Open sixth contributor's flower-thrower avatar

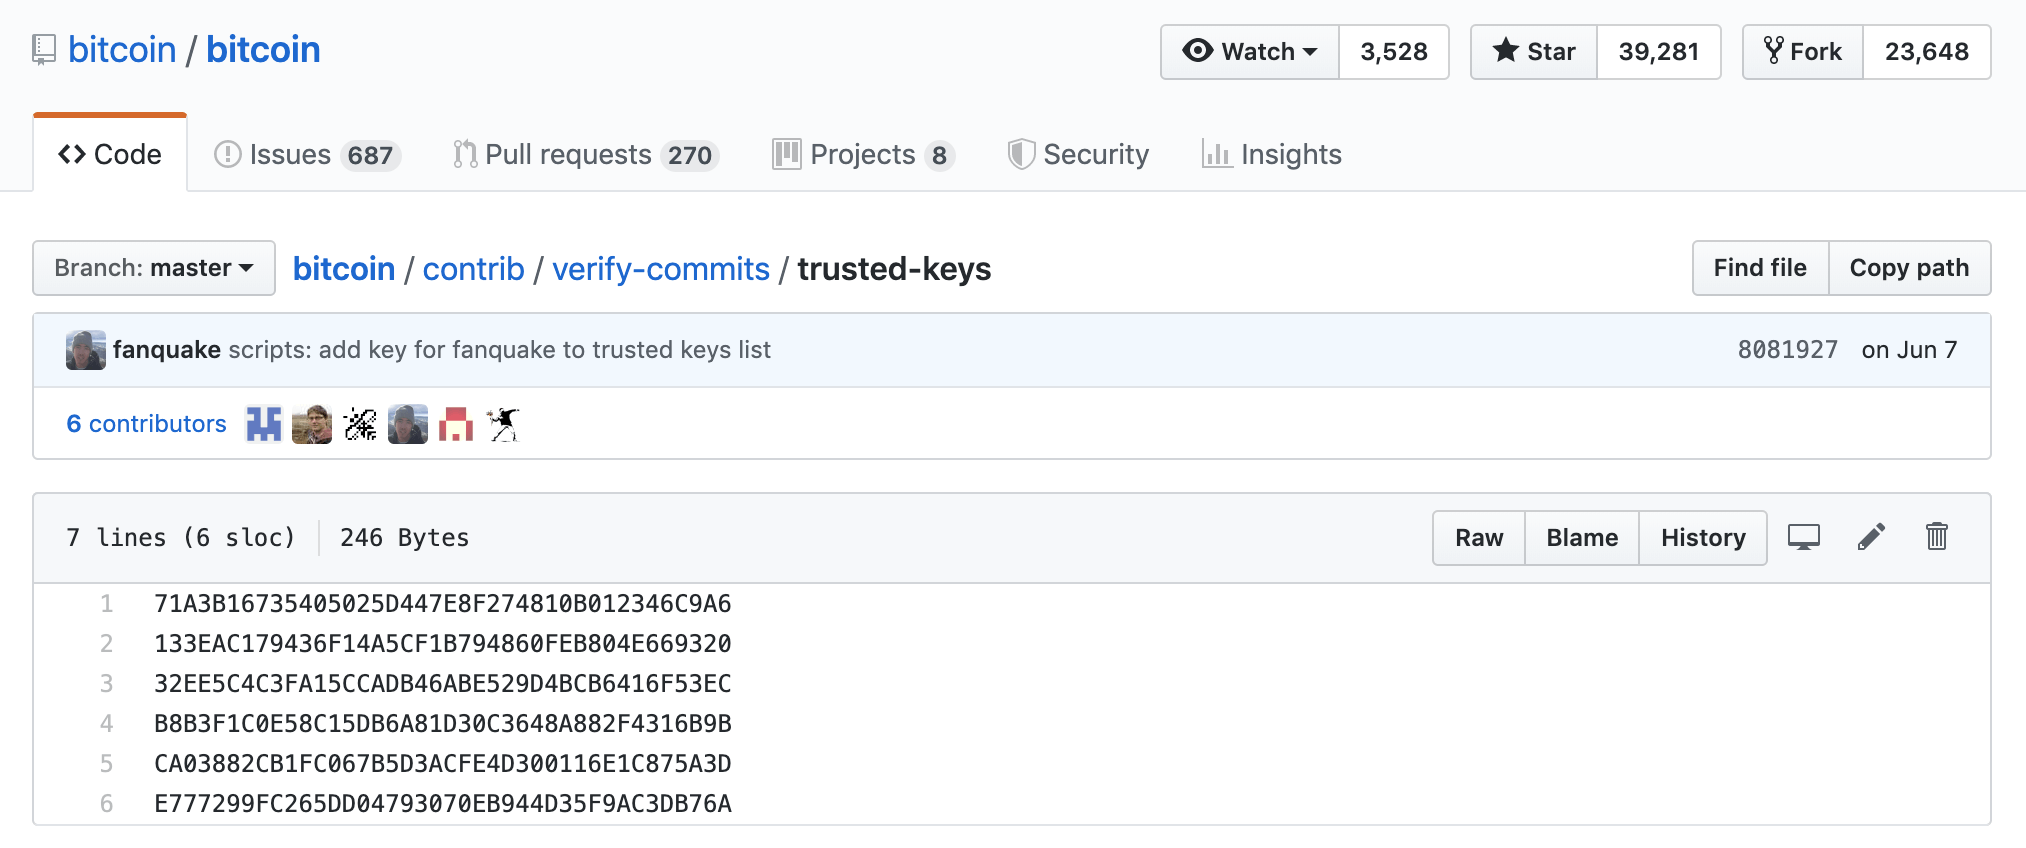point(504,424)
